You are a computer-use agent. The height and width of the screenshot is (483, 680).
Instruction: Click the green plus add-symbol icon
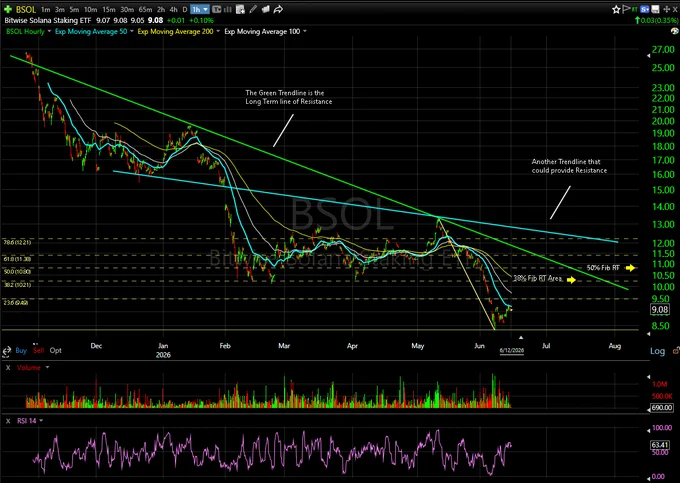click(x=8, y=9)
